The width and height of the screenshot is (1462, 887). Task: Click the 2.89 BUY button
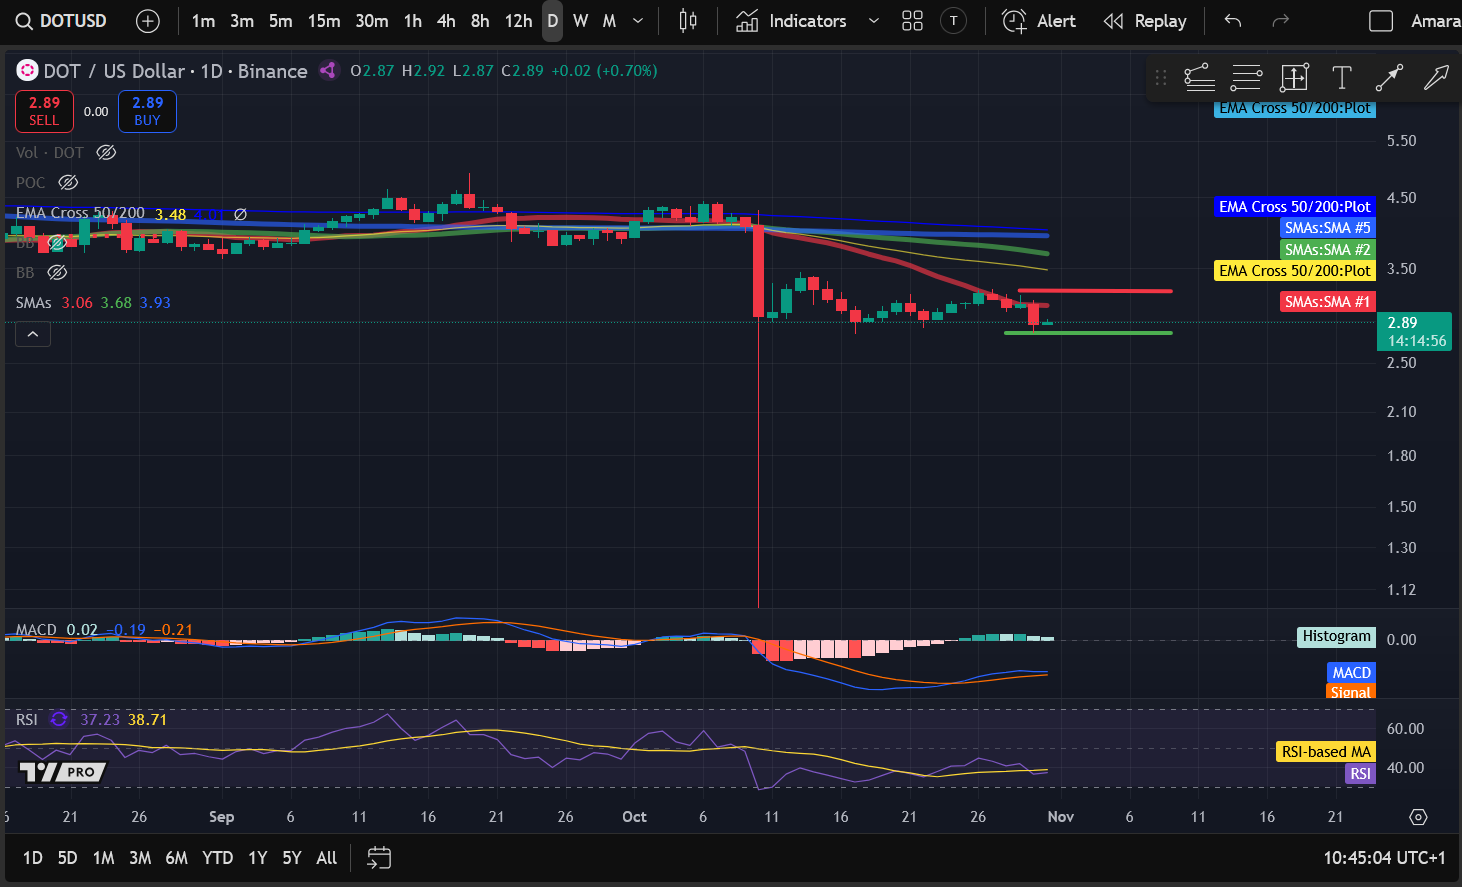[147, 112]
